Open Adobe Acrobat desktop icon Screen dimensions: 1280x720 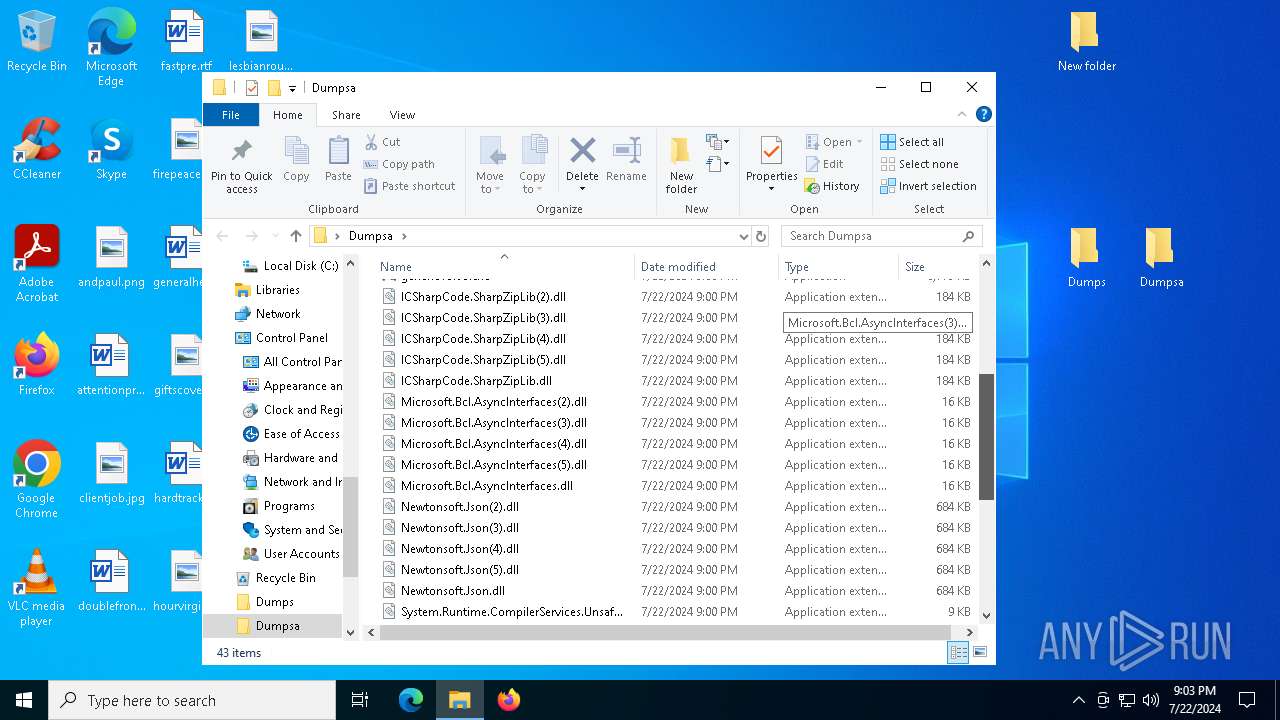[37, 263]
